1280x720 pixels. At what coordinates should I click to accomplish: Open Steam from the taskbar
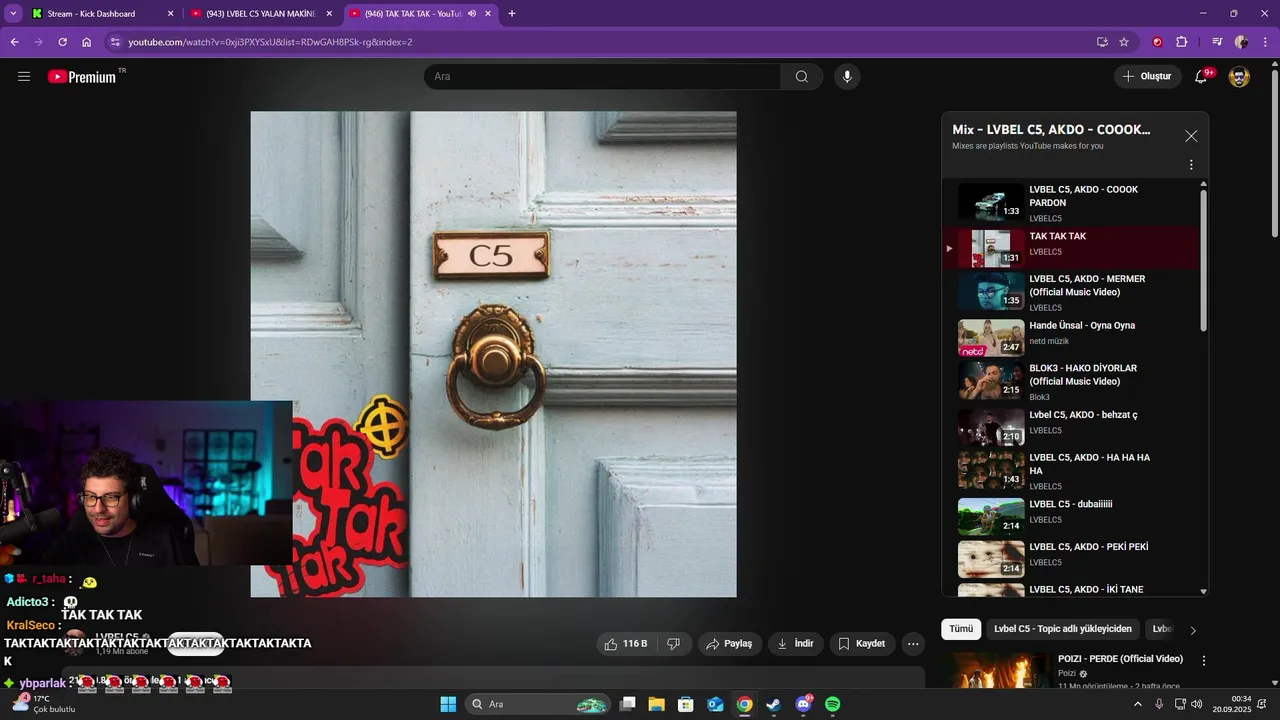(x=773, y=704)
